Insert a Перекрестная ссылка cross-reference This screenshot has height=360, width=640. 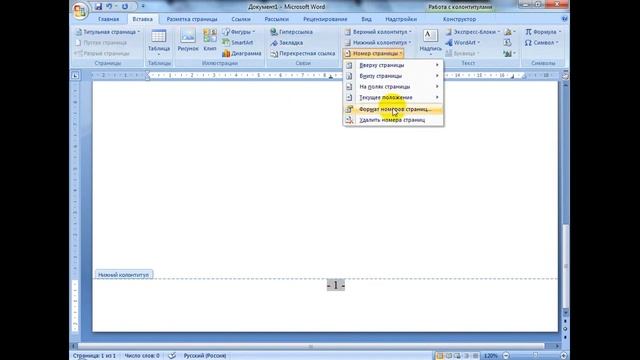point(303,53)
